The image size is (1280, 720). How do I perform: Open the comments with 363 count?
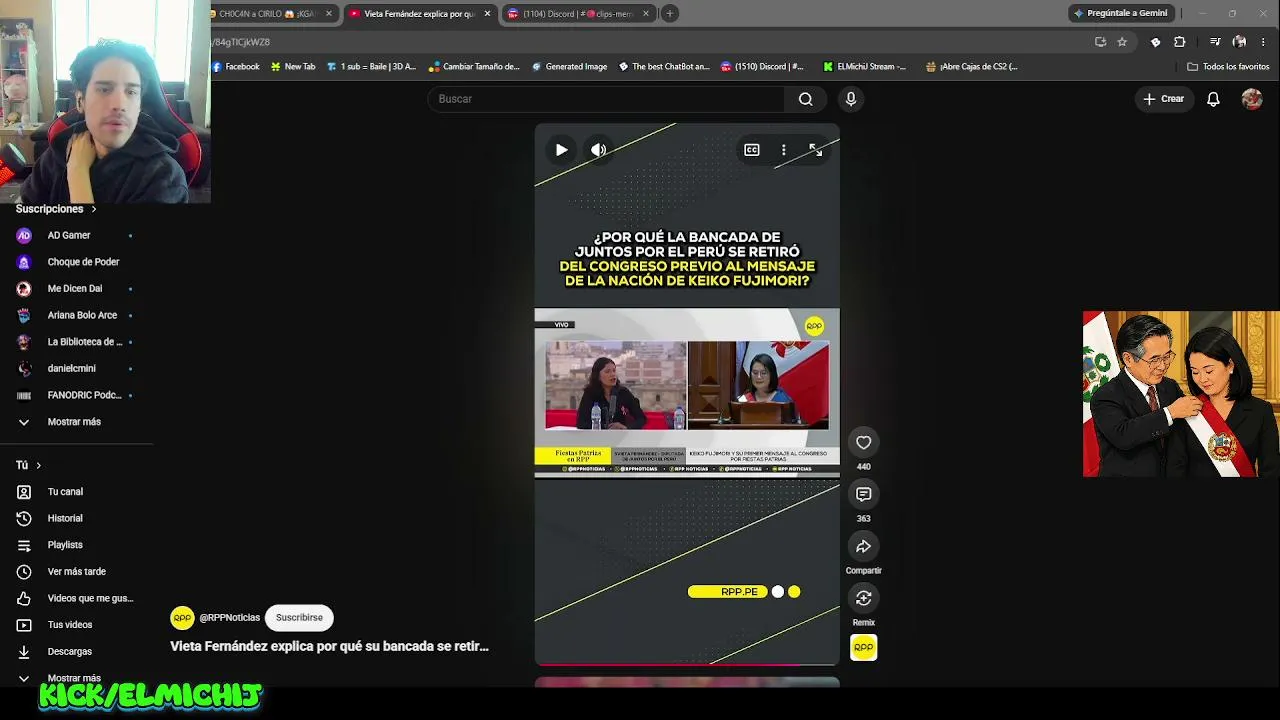pyautogui.click(x=863, y=494)
